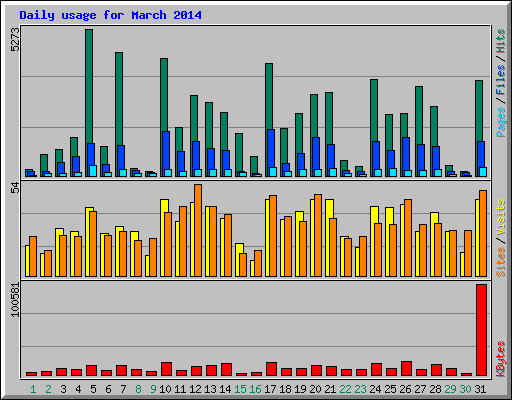Click day label '1' on the x-axis
This screenshot has width=512, height=400.
point(33,389)
